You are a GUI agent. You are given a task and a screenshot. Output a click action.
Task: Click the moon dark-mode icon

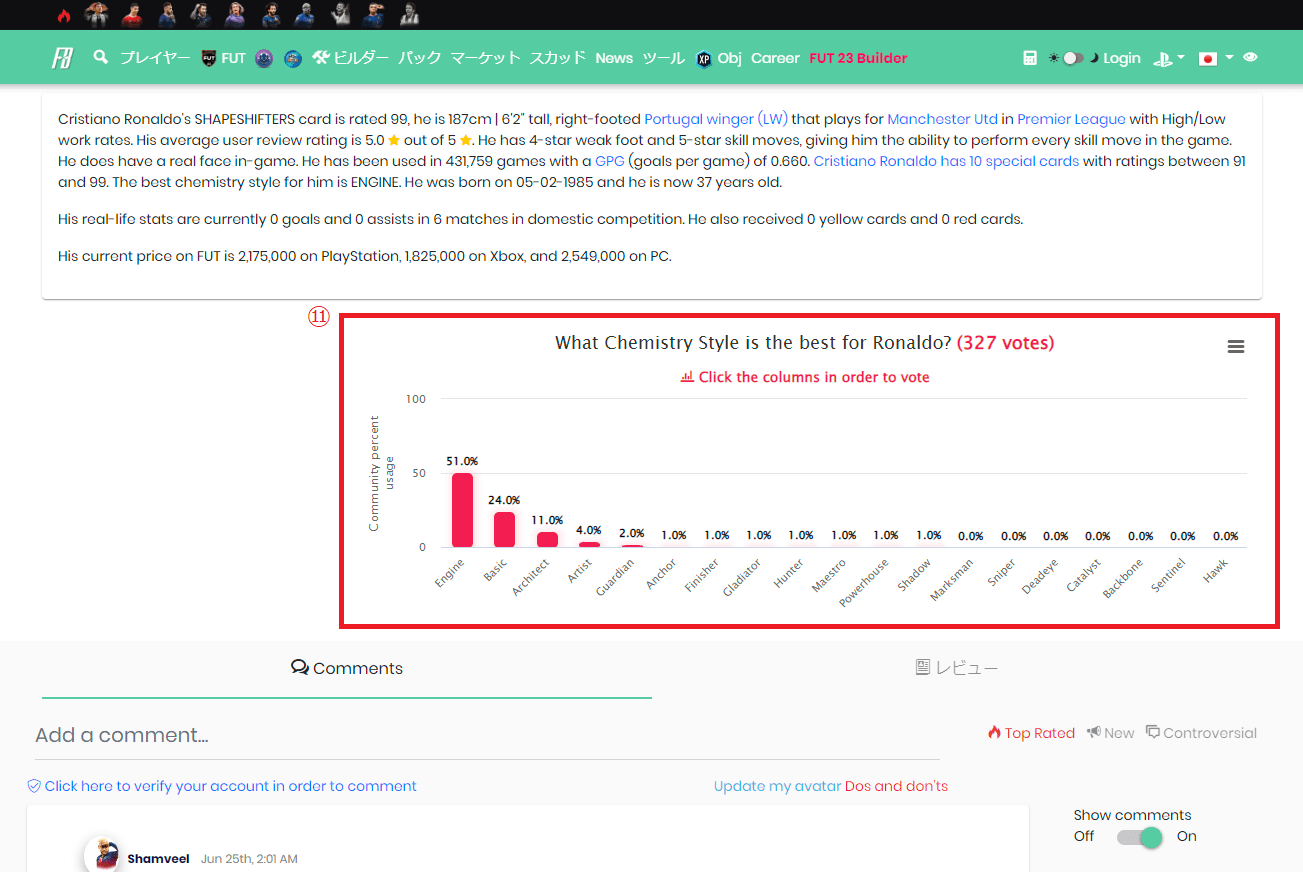point(1094,58)
